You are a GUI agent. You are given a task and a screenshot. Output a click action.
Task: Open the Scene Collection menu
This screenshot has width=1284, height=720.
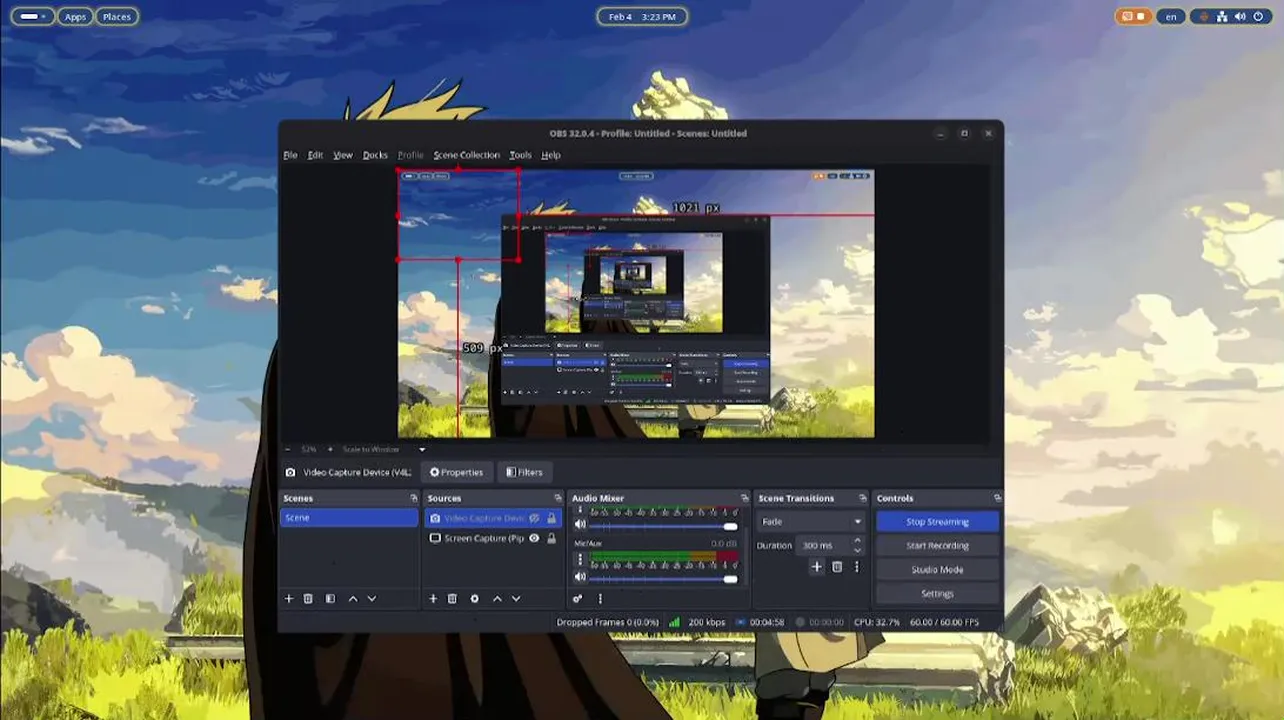click(466, 155)
